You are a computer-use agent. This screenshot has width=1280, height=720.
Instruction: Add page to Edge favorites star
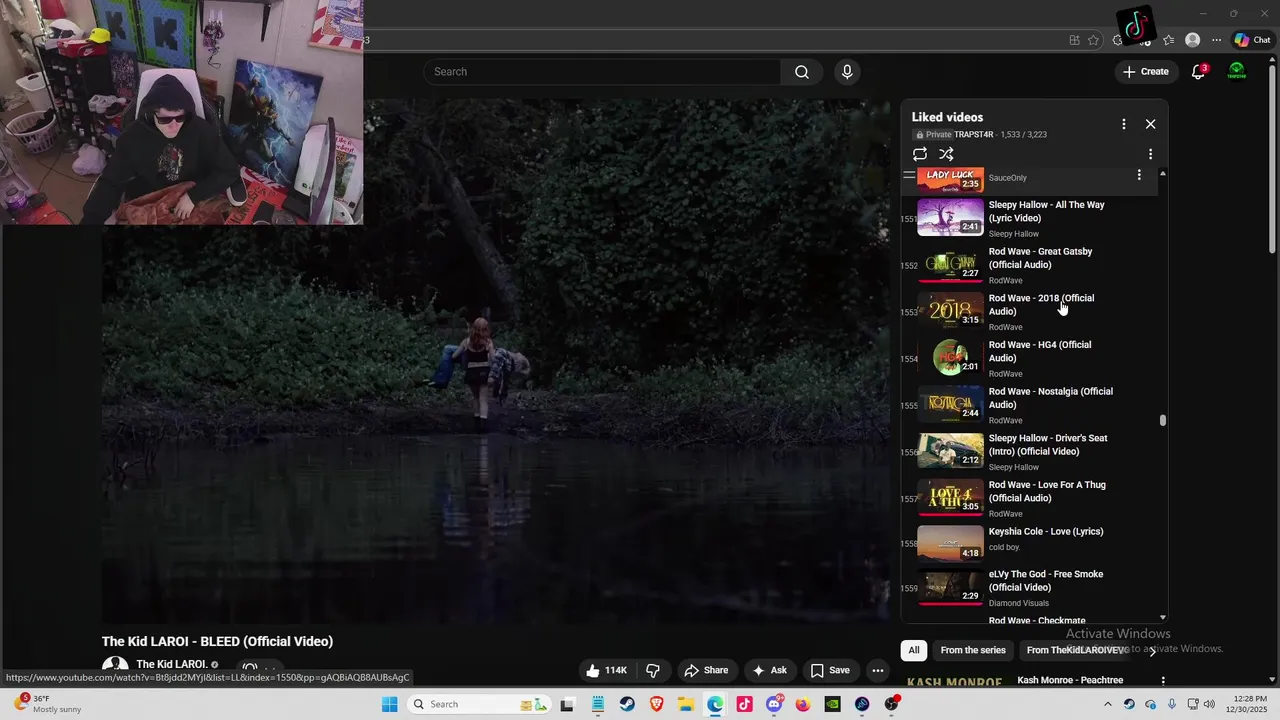pos(1093,40)
